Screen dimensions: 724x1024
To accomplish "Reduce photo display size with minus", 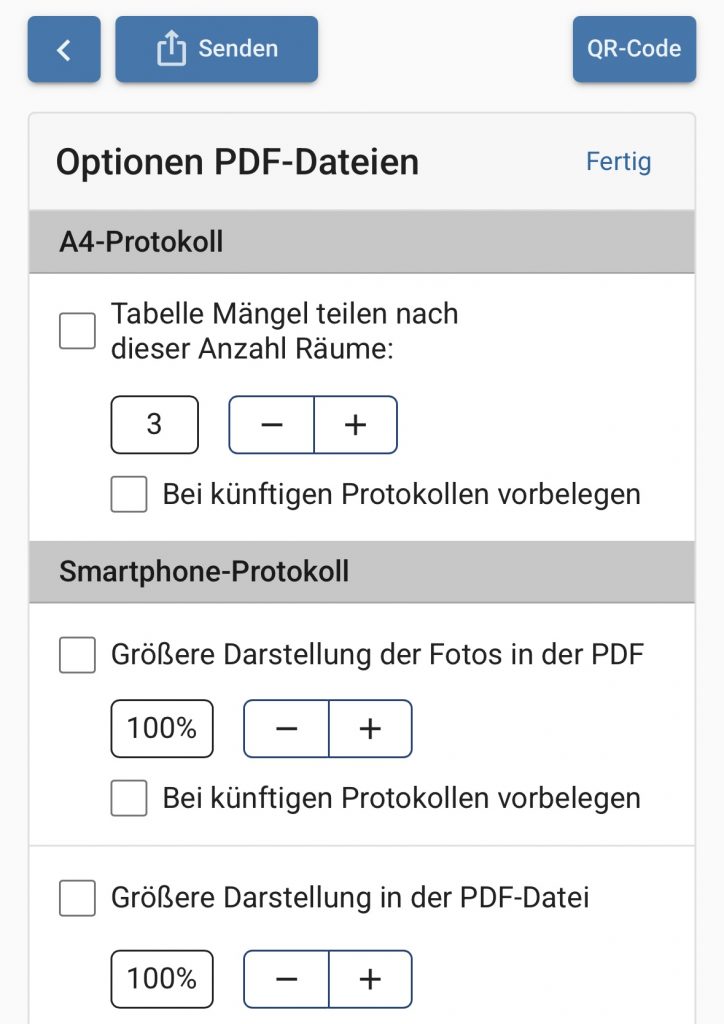I will click(x=286, y=728).
